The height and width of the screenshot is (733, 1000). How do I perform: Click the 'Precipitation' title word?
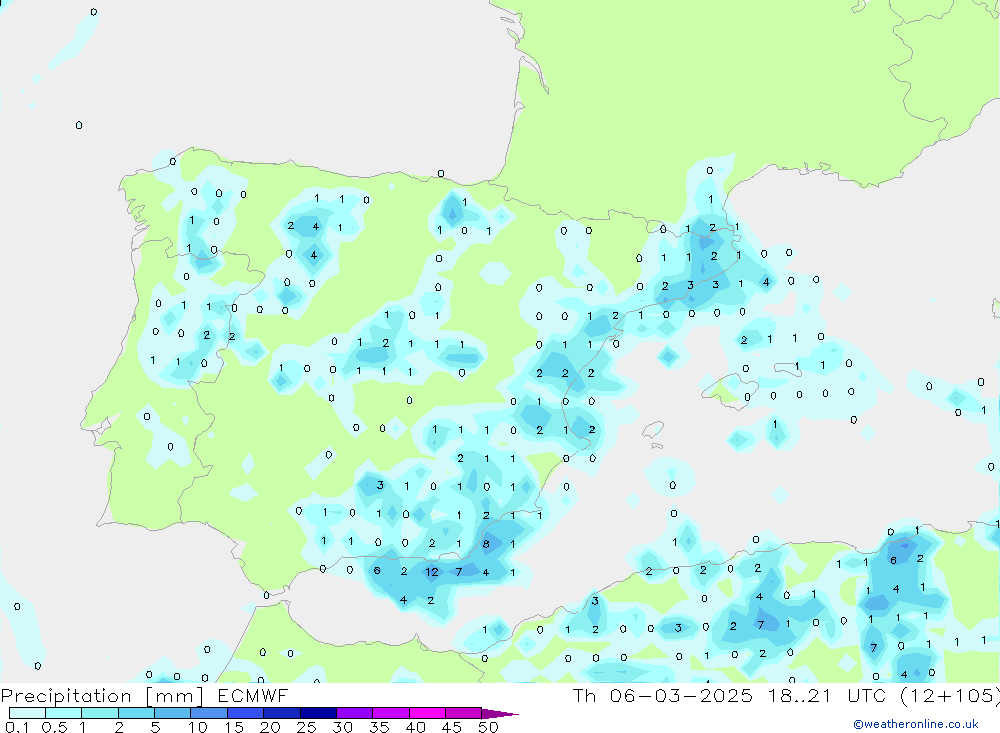[66, 696]
